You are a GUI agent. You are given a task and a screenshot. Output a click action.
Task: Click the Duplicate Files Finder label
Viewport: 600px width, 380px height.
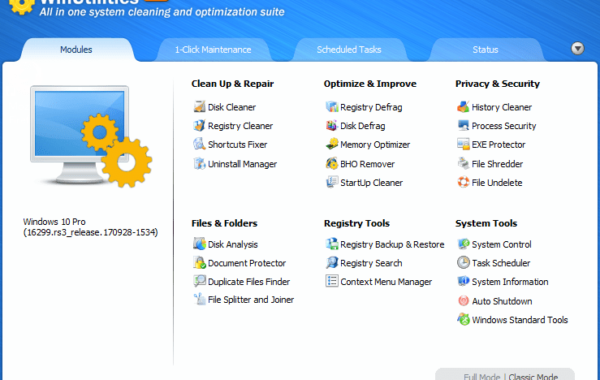249,282
